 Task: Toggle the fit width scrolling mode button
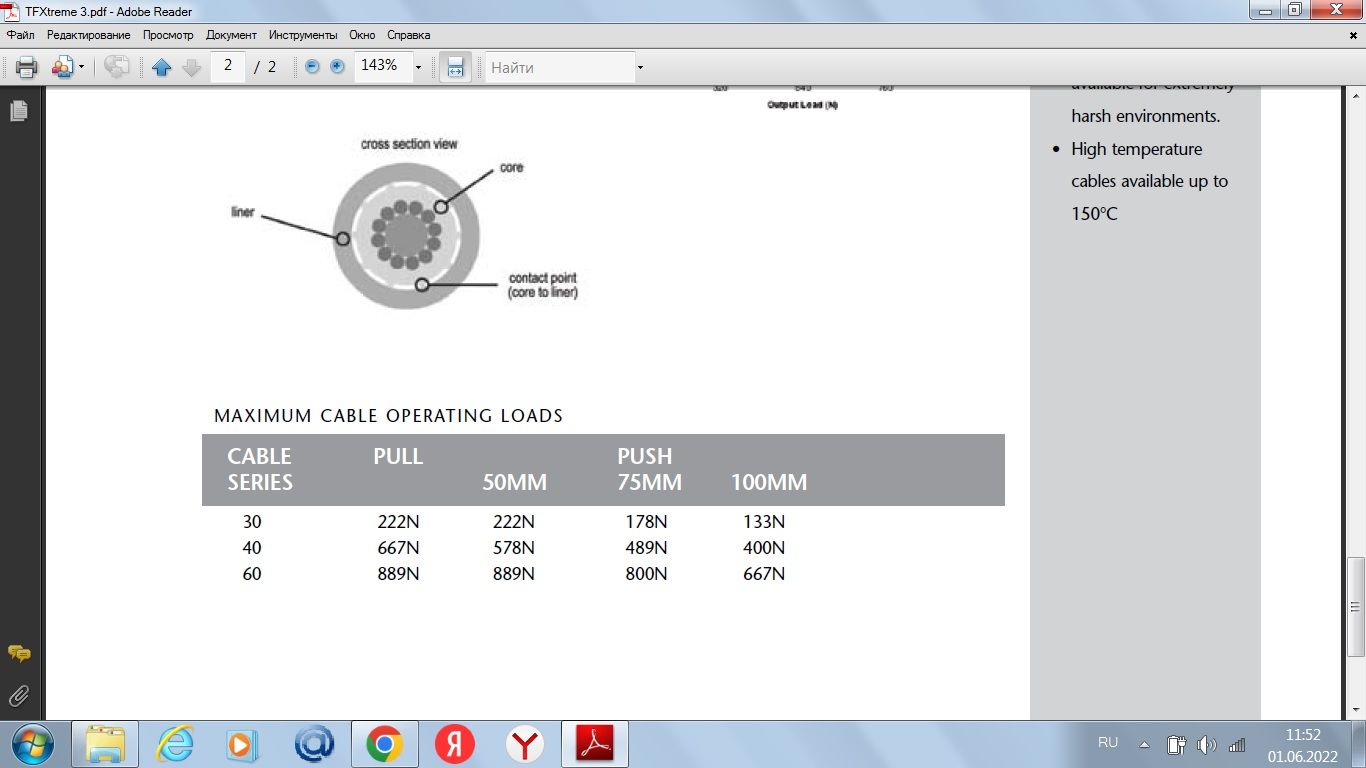[x=455, y=67]
